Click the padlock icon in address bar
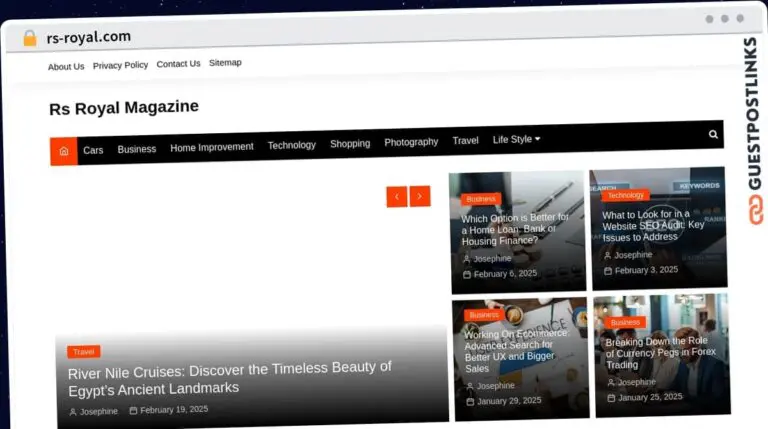Viewport: 768px width, 429px height. (x=29, y=38)
